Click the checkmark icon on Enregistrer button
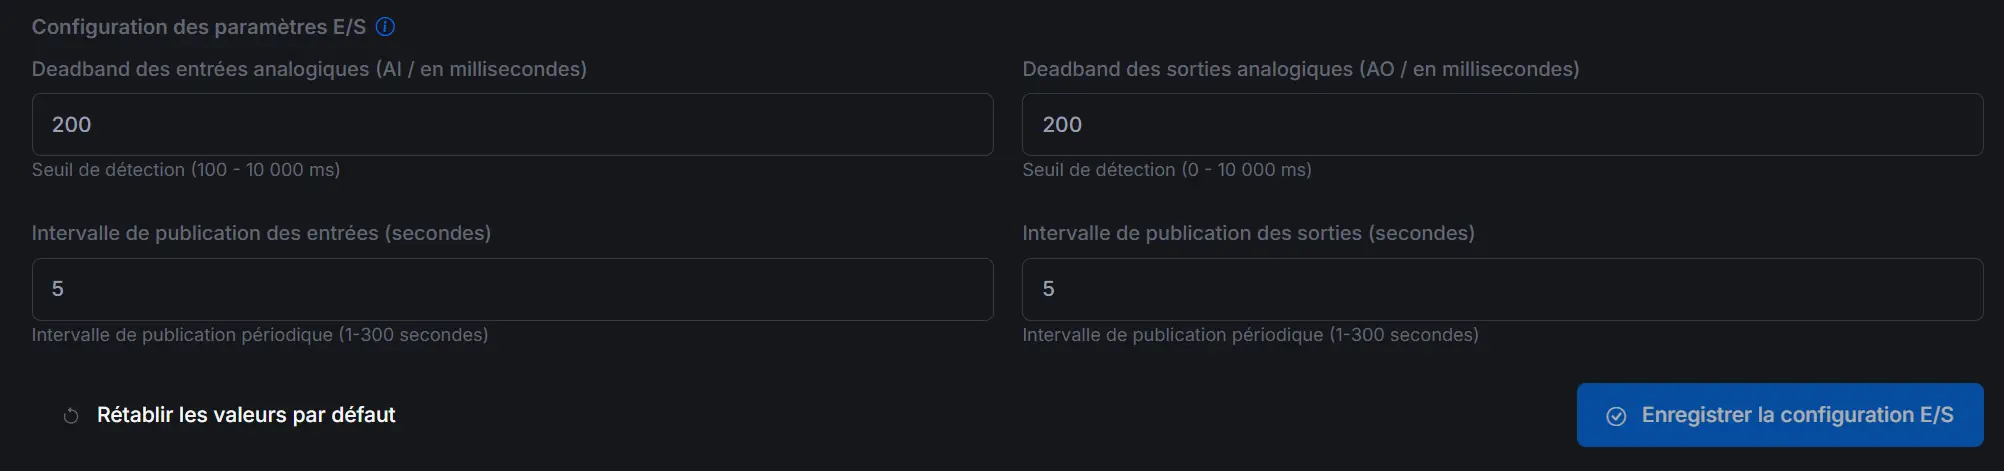This screenshot has height=471, width=2004. (x=1616, y=416)
